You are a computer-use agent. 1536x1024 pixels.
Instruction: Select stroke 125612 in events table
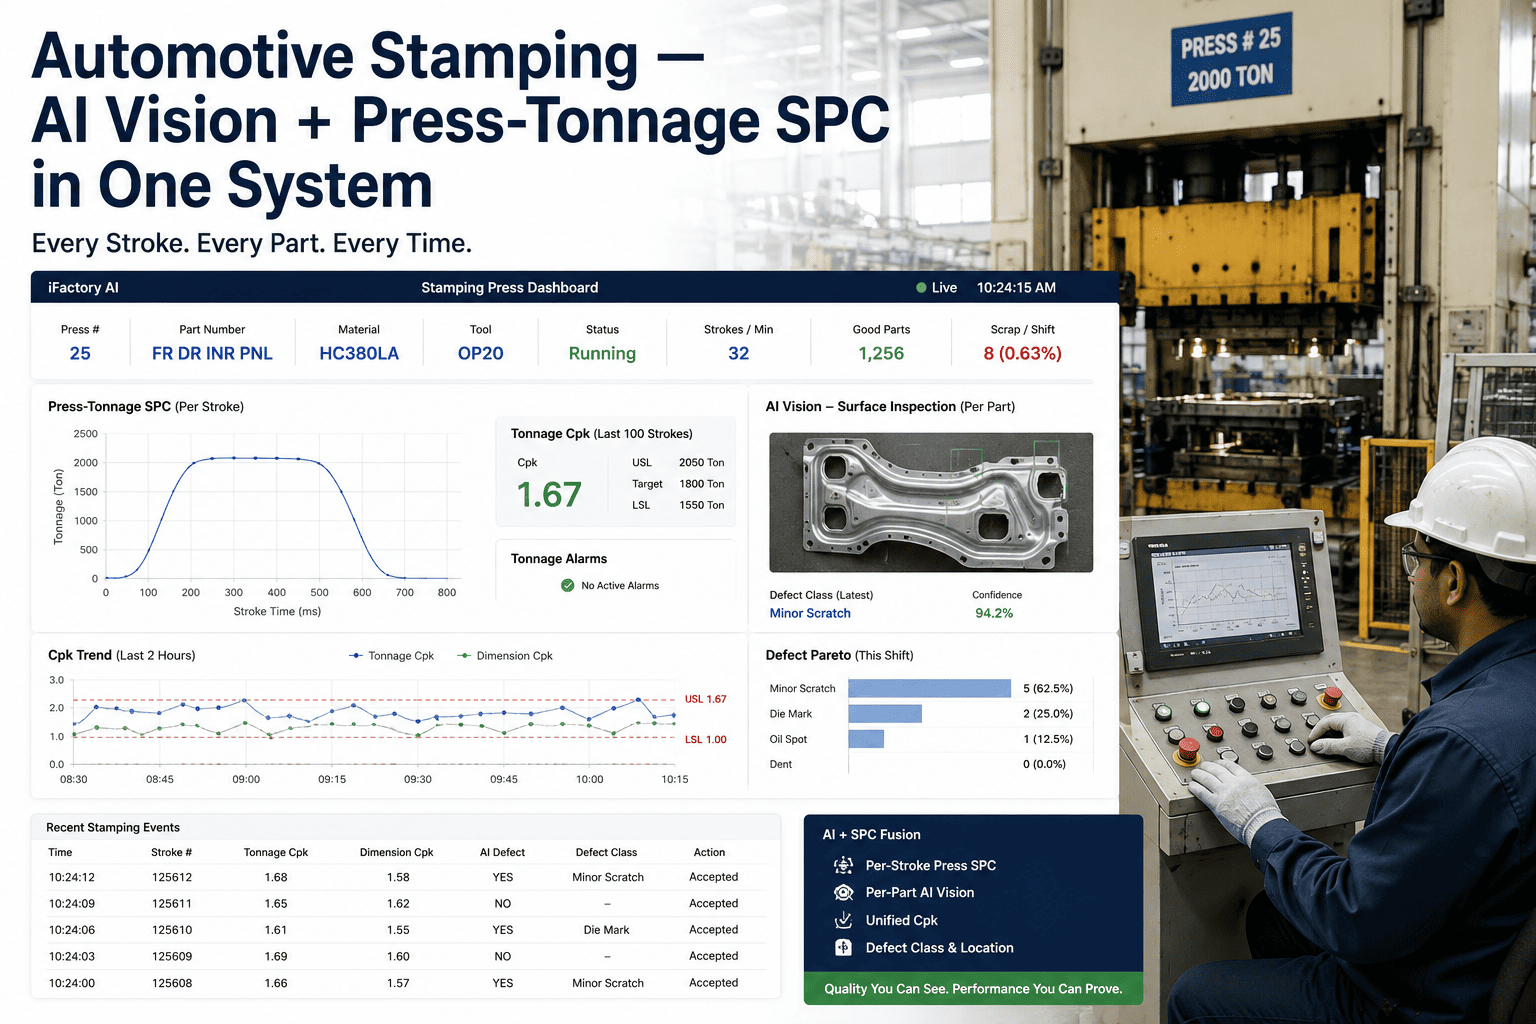(172, 878)
